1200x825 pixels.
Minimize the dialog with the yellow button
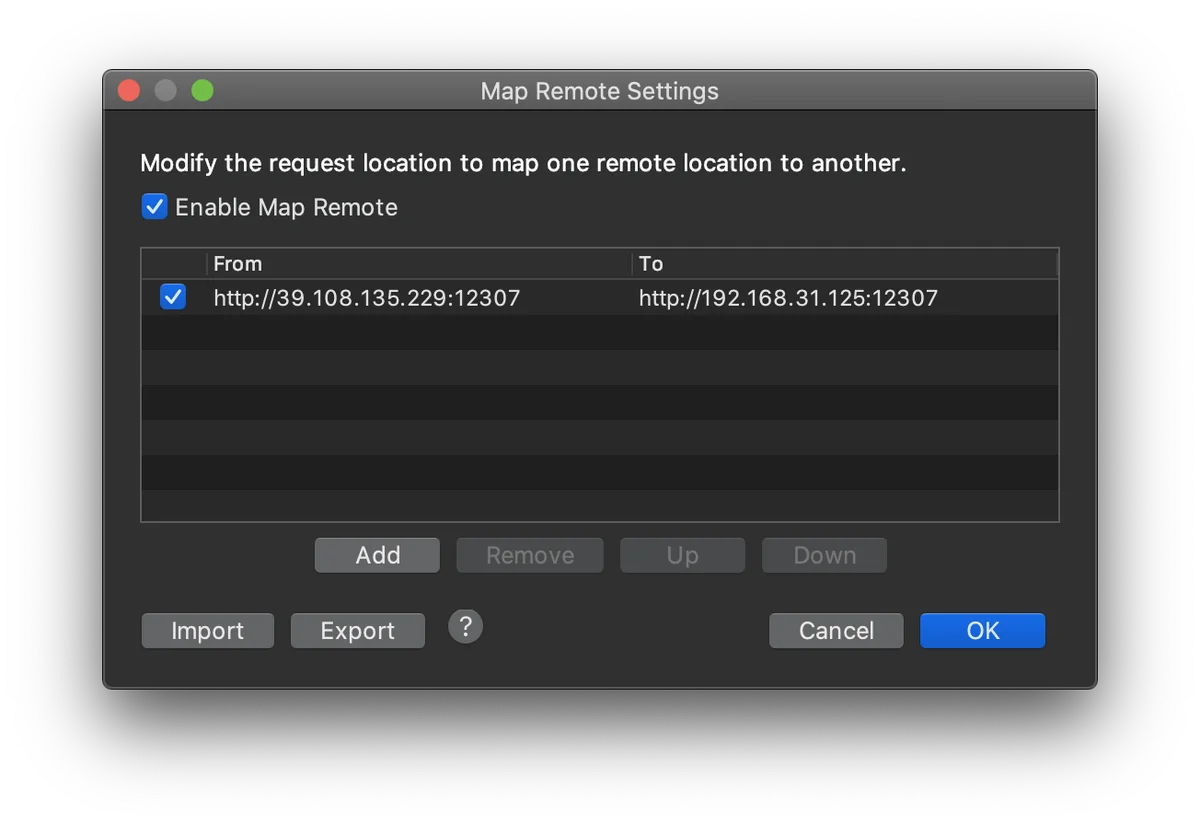pos(166,91)
